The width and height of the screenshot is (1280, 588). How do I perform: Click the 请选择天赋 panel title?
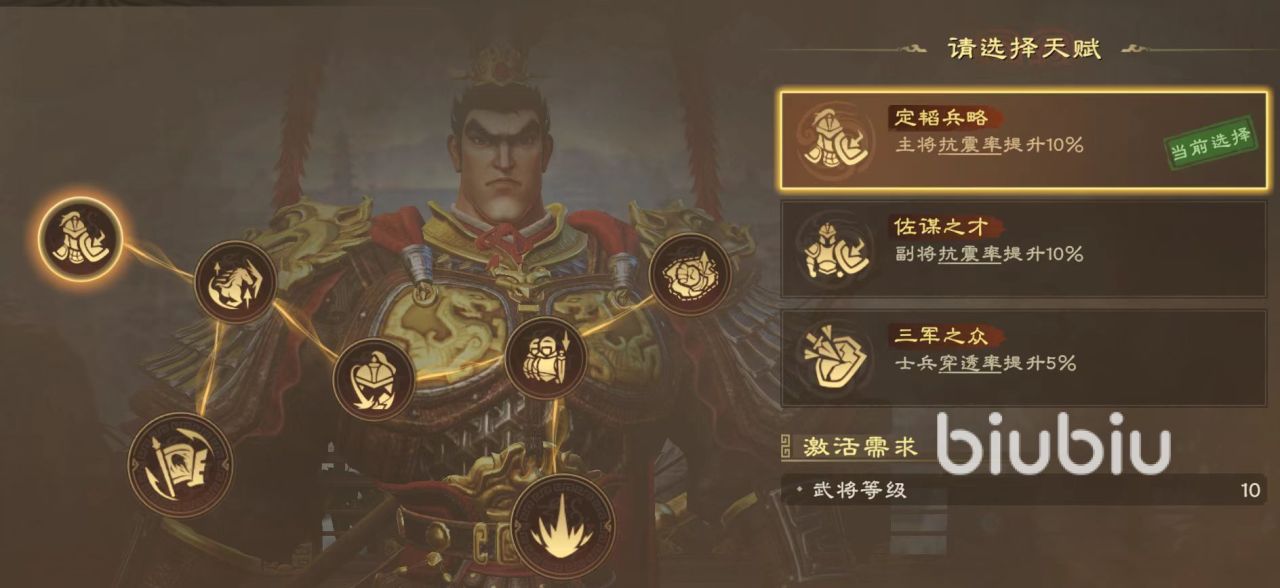pos(1024,49)
